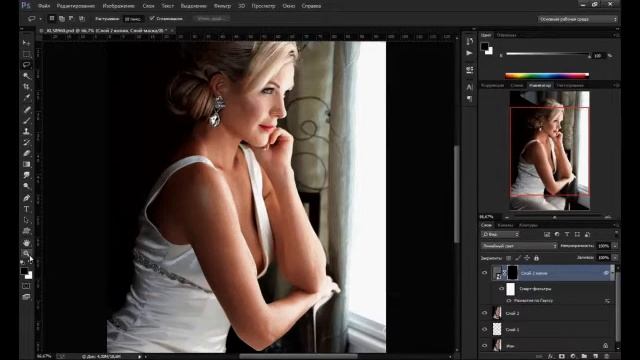Select the Pen tool

tap(27, 198)
